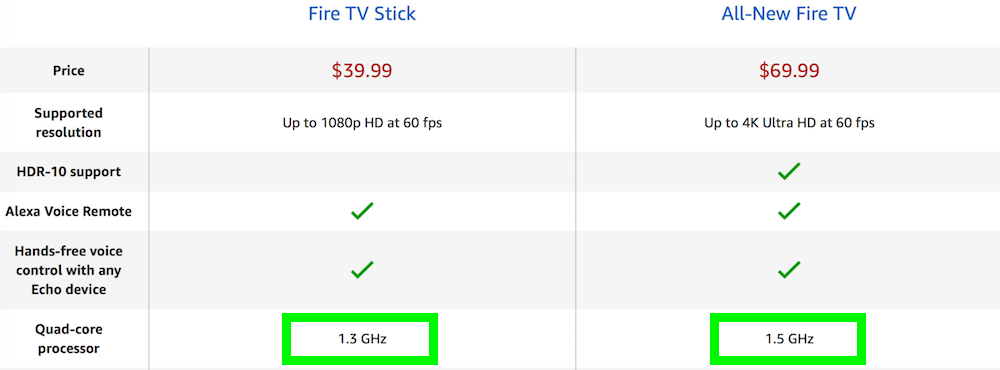Open the Fire TV Stick product link
Screen dimensions: 1000x370
362,13
